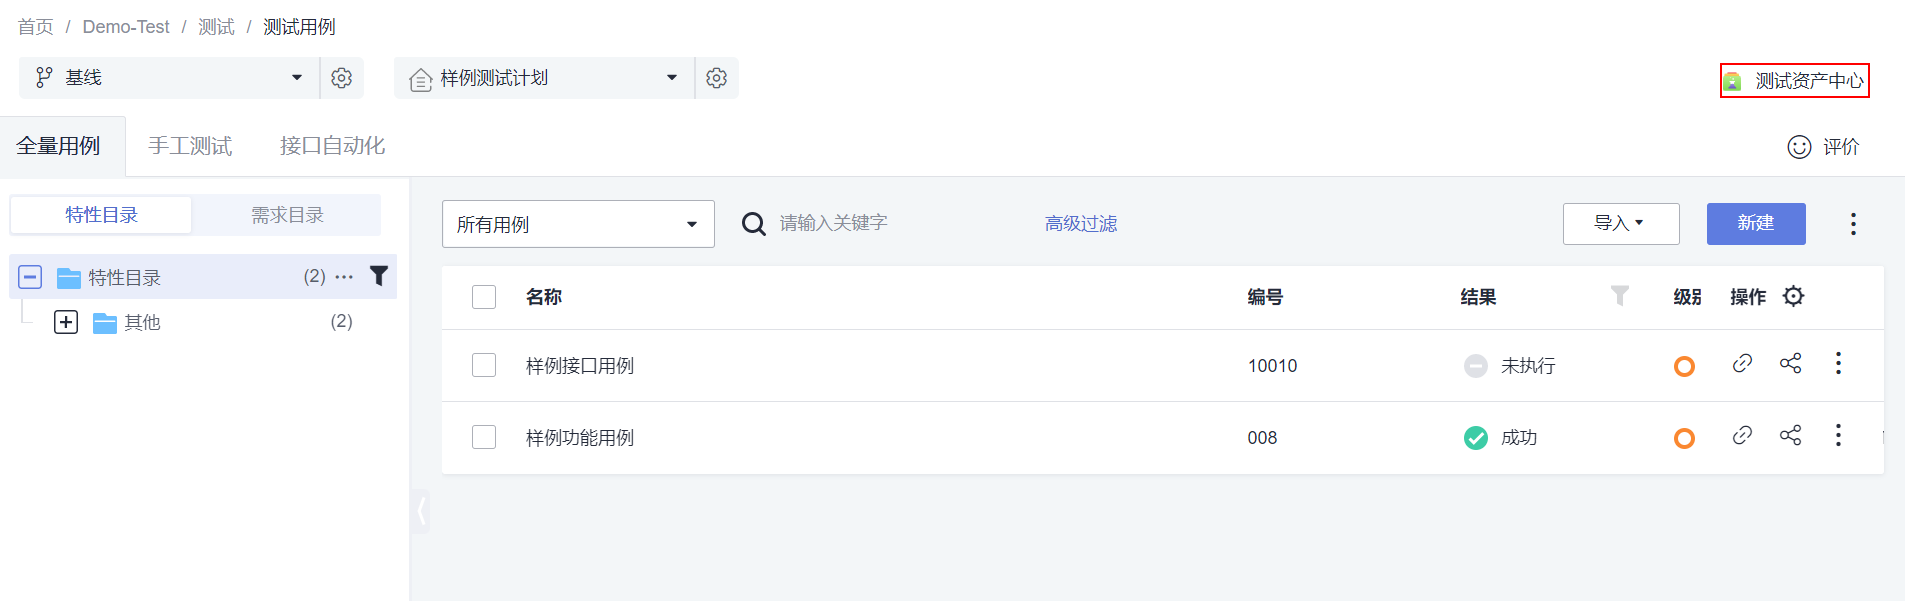The height and width of the screenshot is (601, 1905).
Task: Collapse side panel with the arrow handle
Action: click(421, 511)
